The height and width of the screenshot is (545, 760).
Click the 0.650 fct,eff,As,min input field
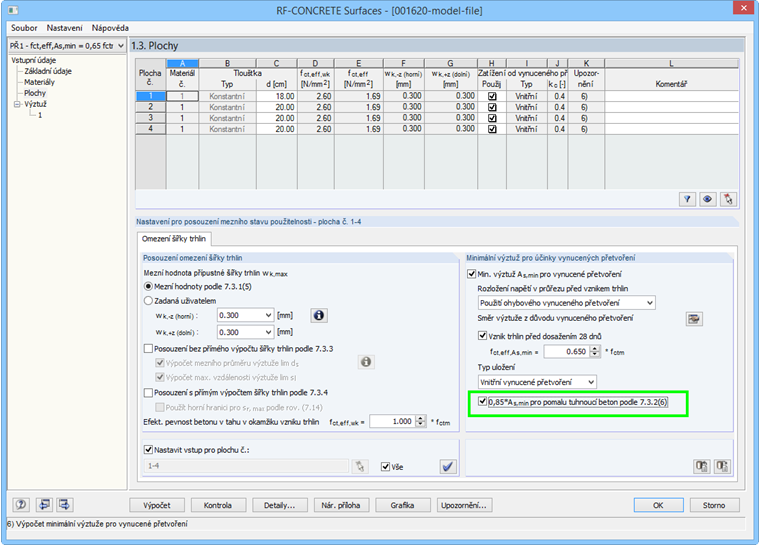566,352
